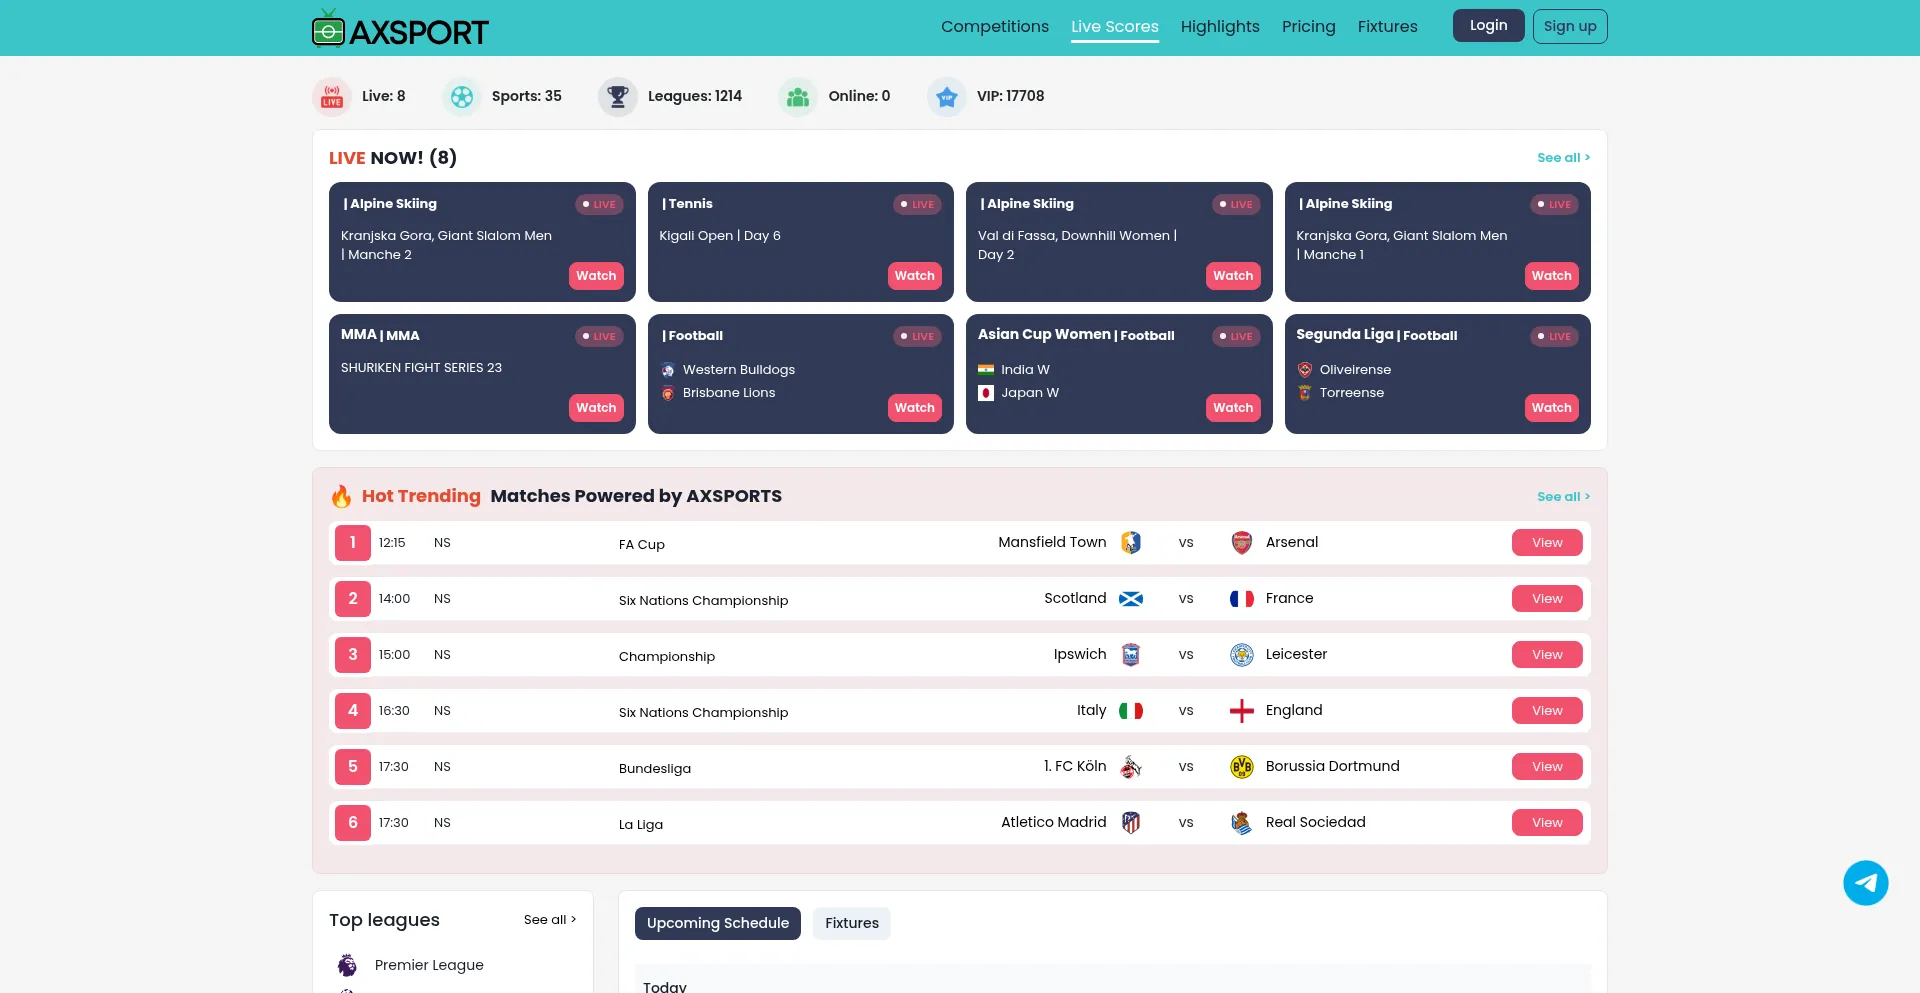This screenshot has width=1920, height=993.
Task: Click the Leagues trophy icon
Action: tap(618, 97)
